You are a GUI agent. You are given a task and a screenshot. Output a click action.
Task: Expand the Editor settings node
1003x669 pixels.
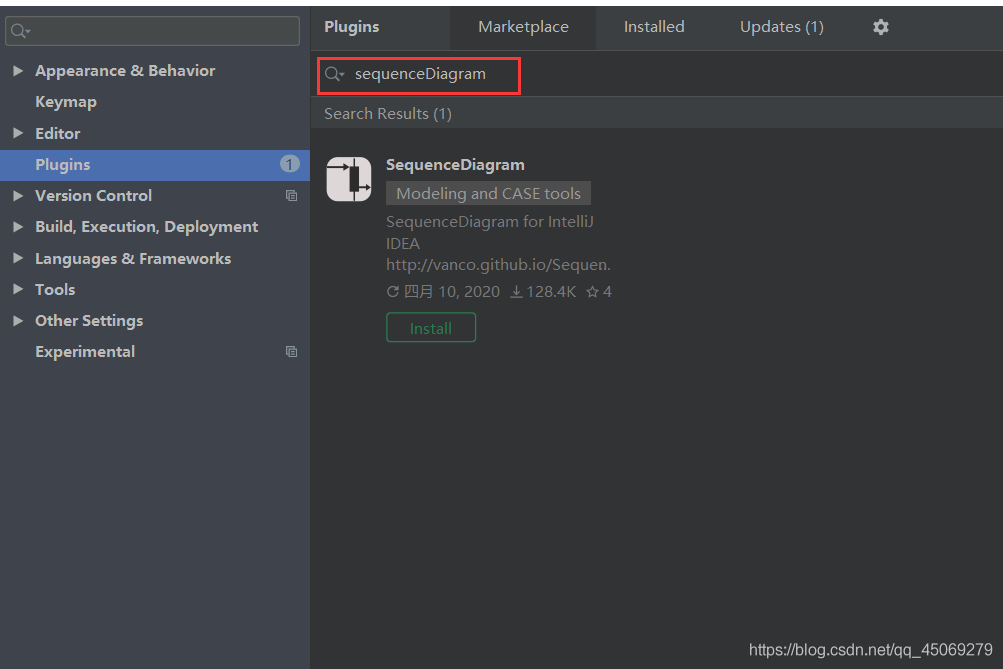tap(18, 133)
